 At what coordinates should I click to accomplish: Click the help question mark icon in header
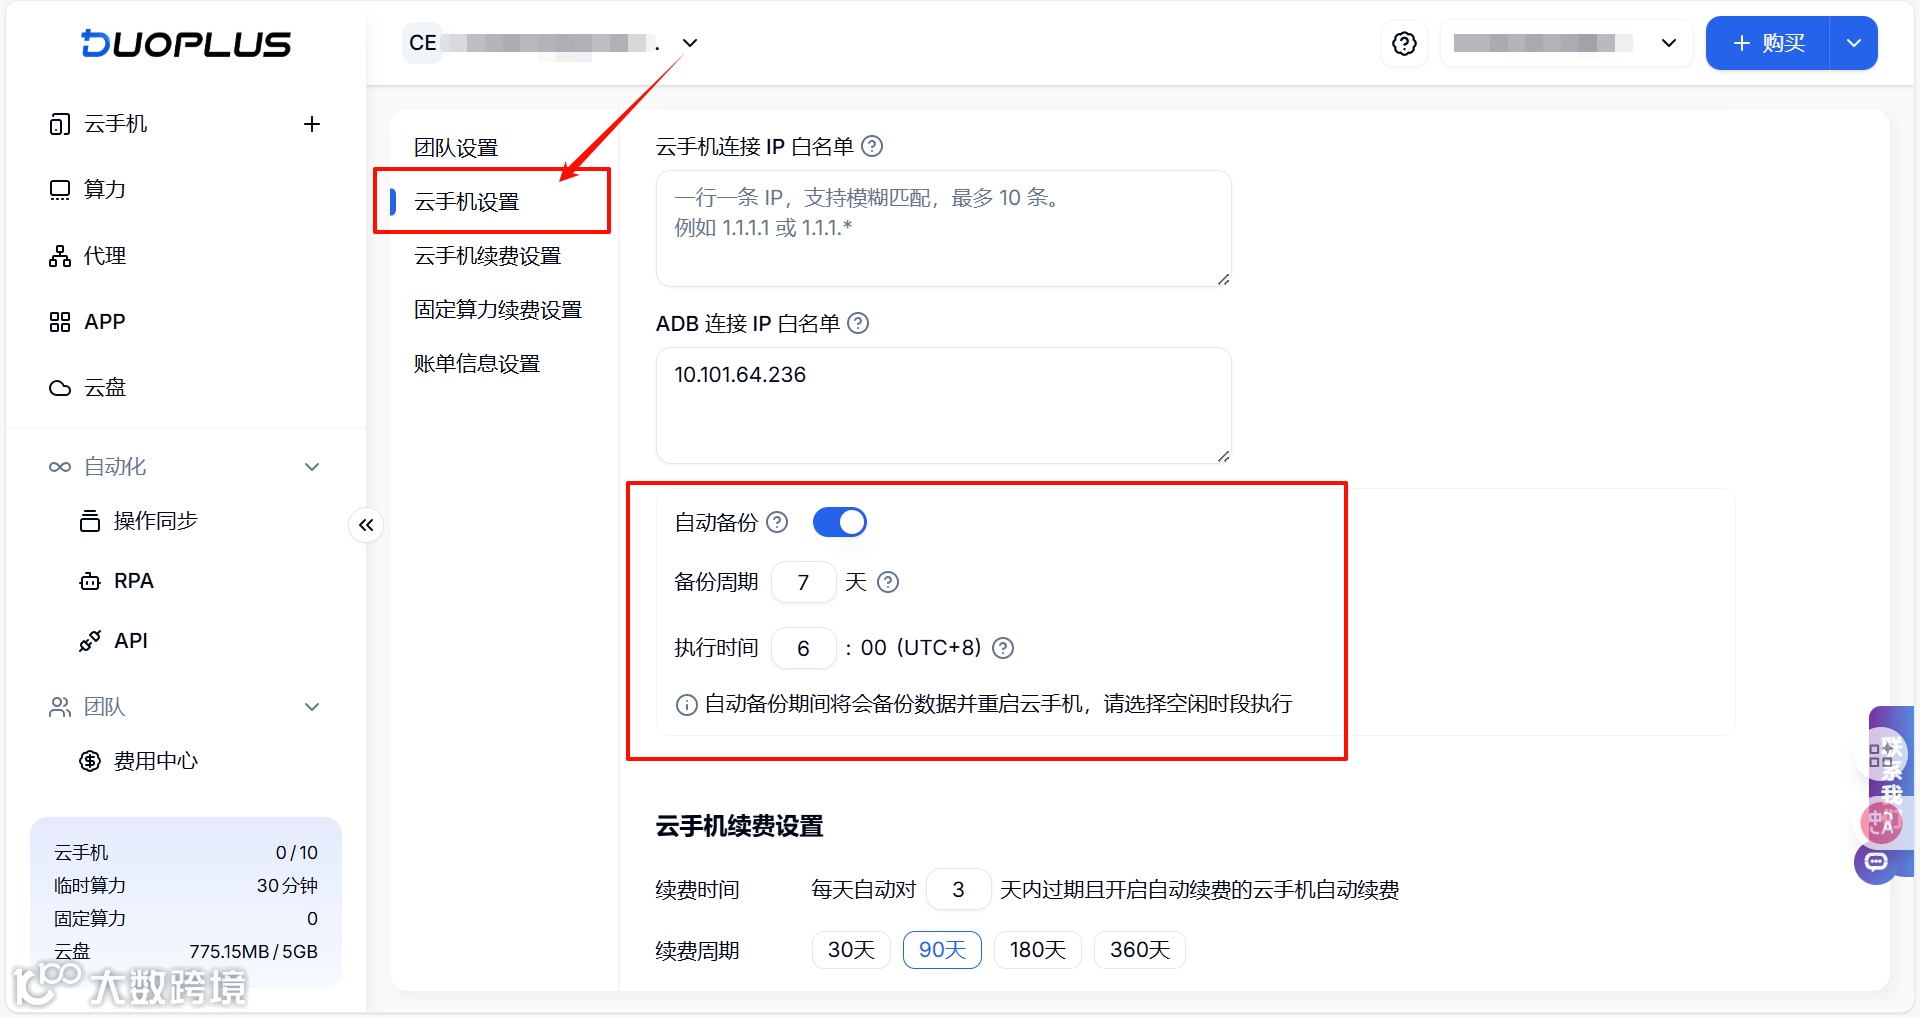pos(1404,43)
